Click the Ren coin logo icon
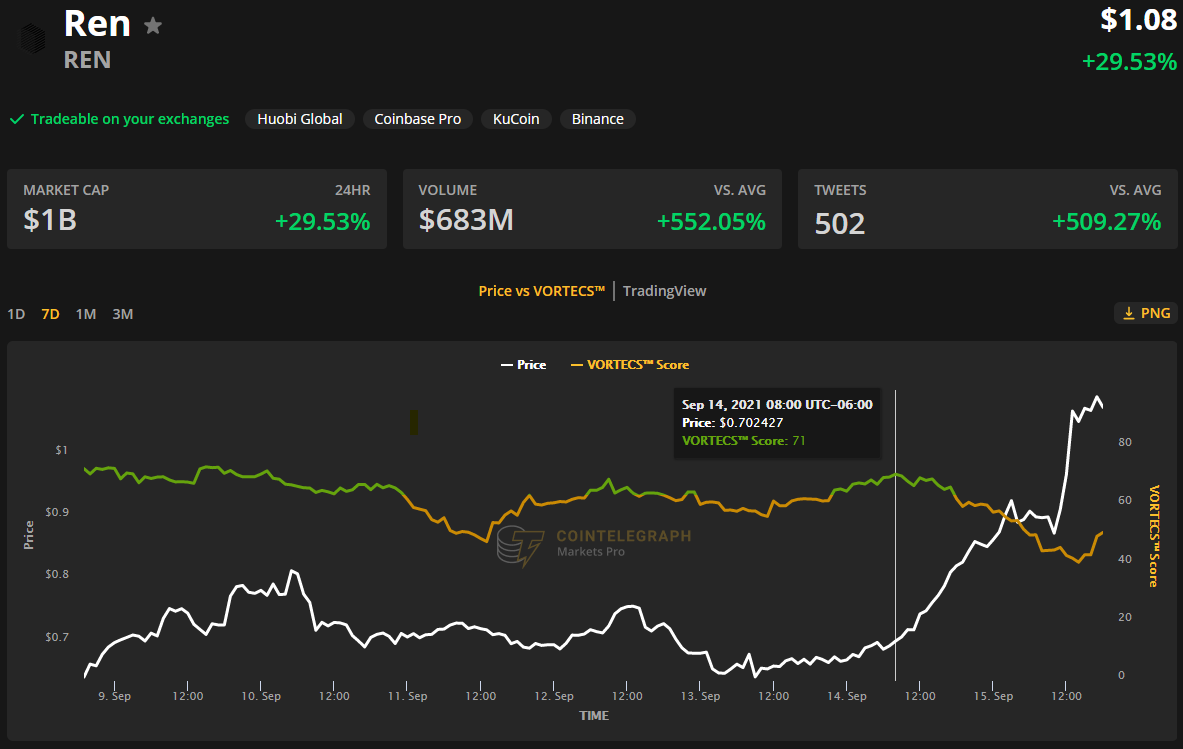 (x=32, y=38)
